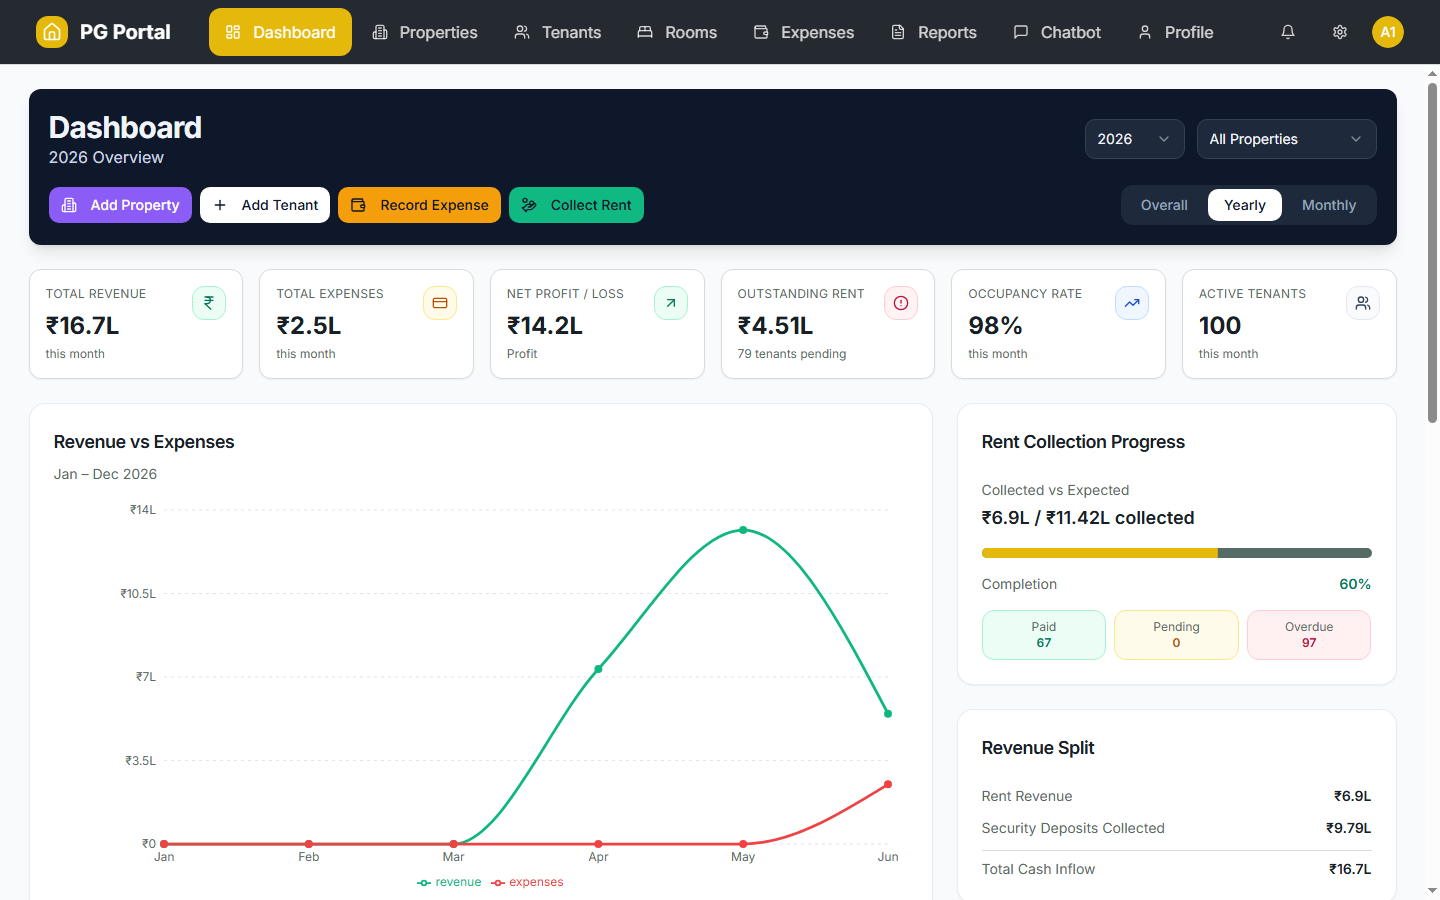Click the Record Expense button
This screenshot has width=1440, height=900.
click(x=419, y=205)
